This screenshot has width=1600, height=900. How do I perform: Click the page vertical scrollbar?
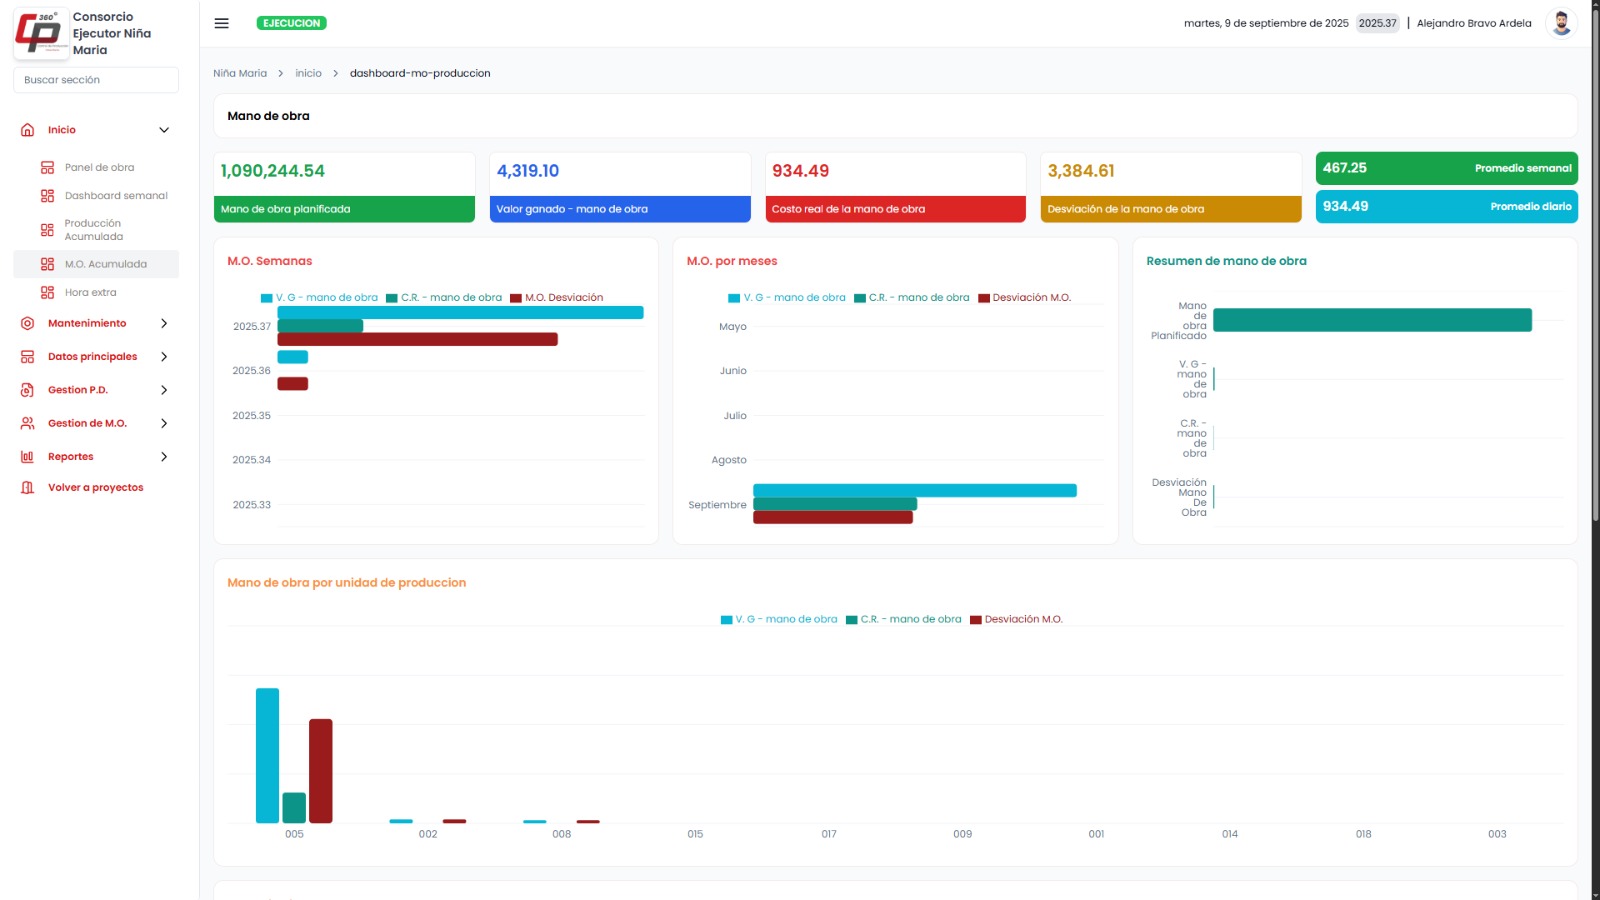pyautogui.click(x=1595, y=265)
